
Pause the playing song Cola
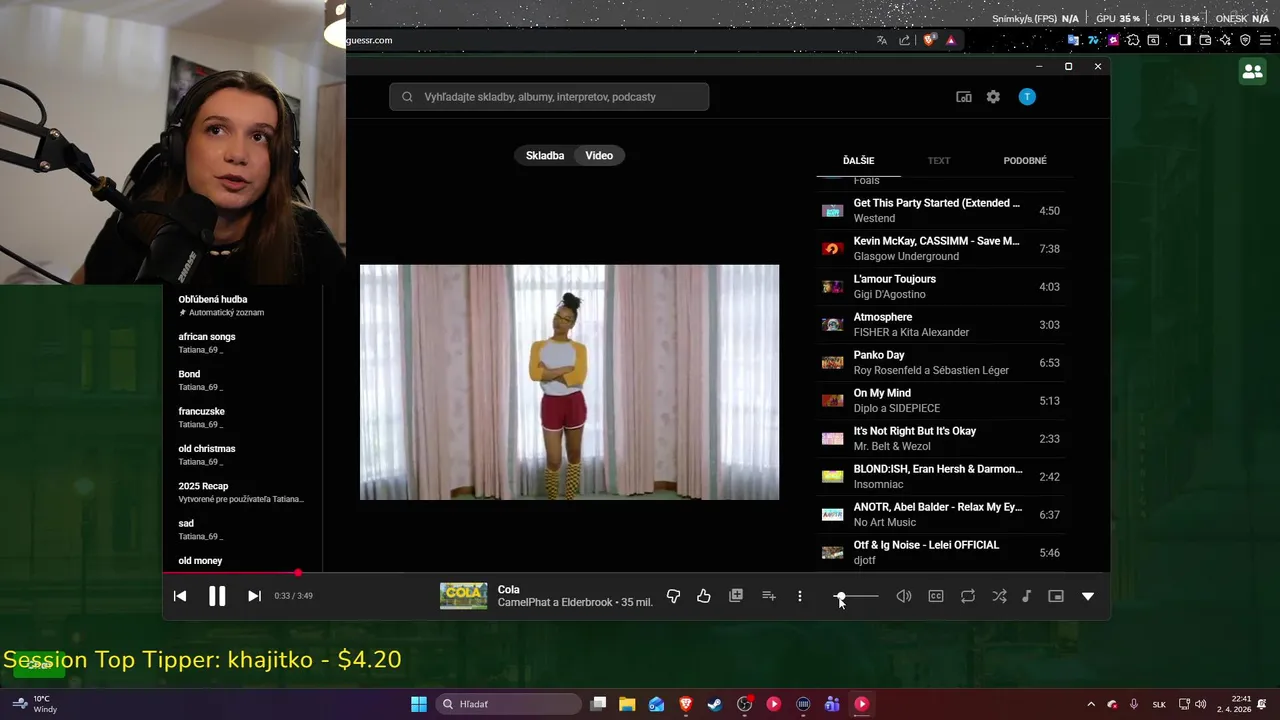(x=217, y=596)
